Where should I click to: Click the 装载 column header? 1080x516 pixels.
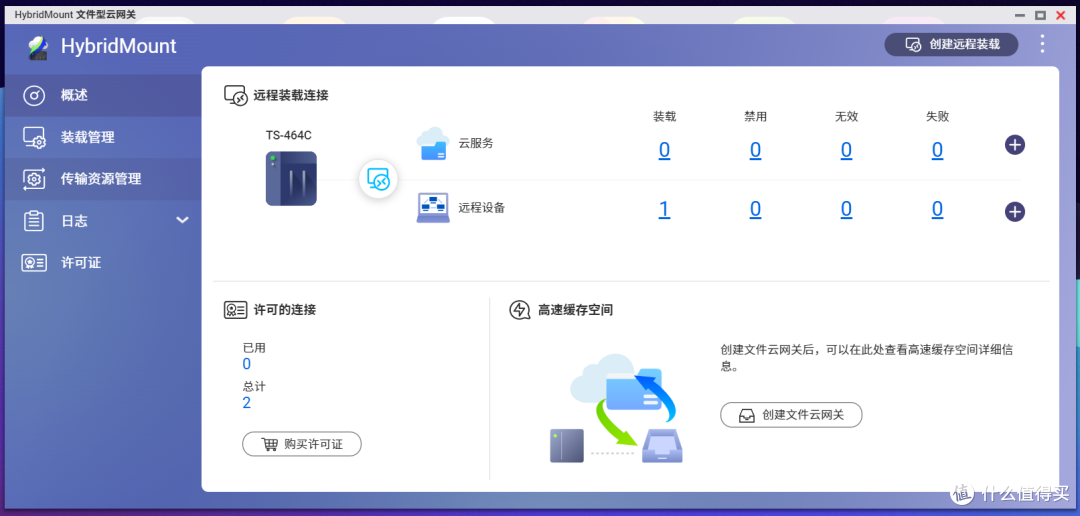(664, 116)
